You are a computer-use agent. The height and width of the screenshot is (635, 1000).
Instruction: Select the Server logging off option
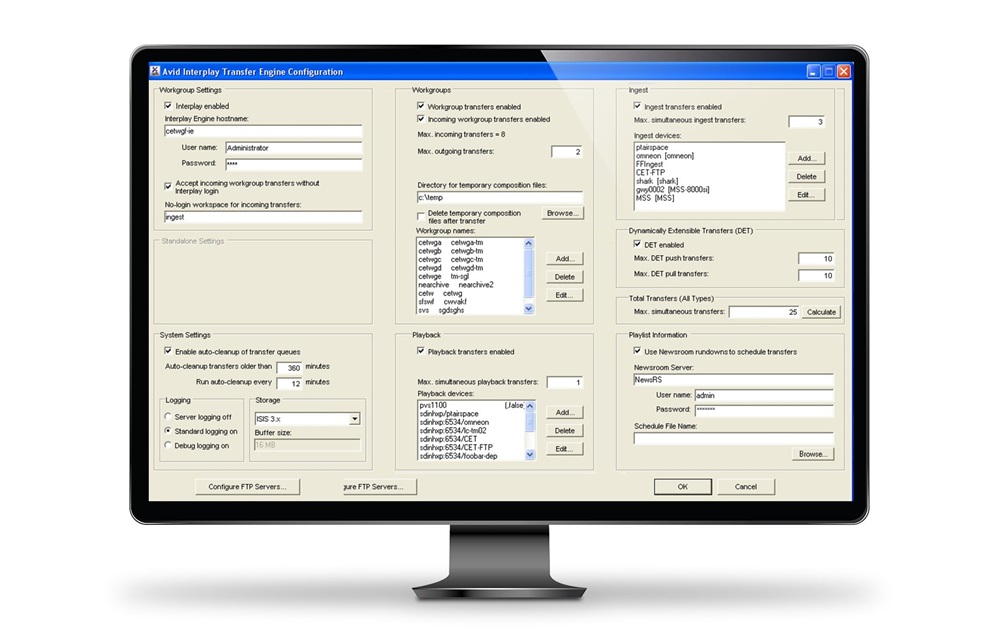(168, 416)
